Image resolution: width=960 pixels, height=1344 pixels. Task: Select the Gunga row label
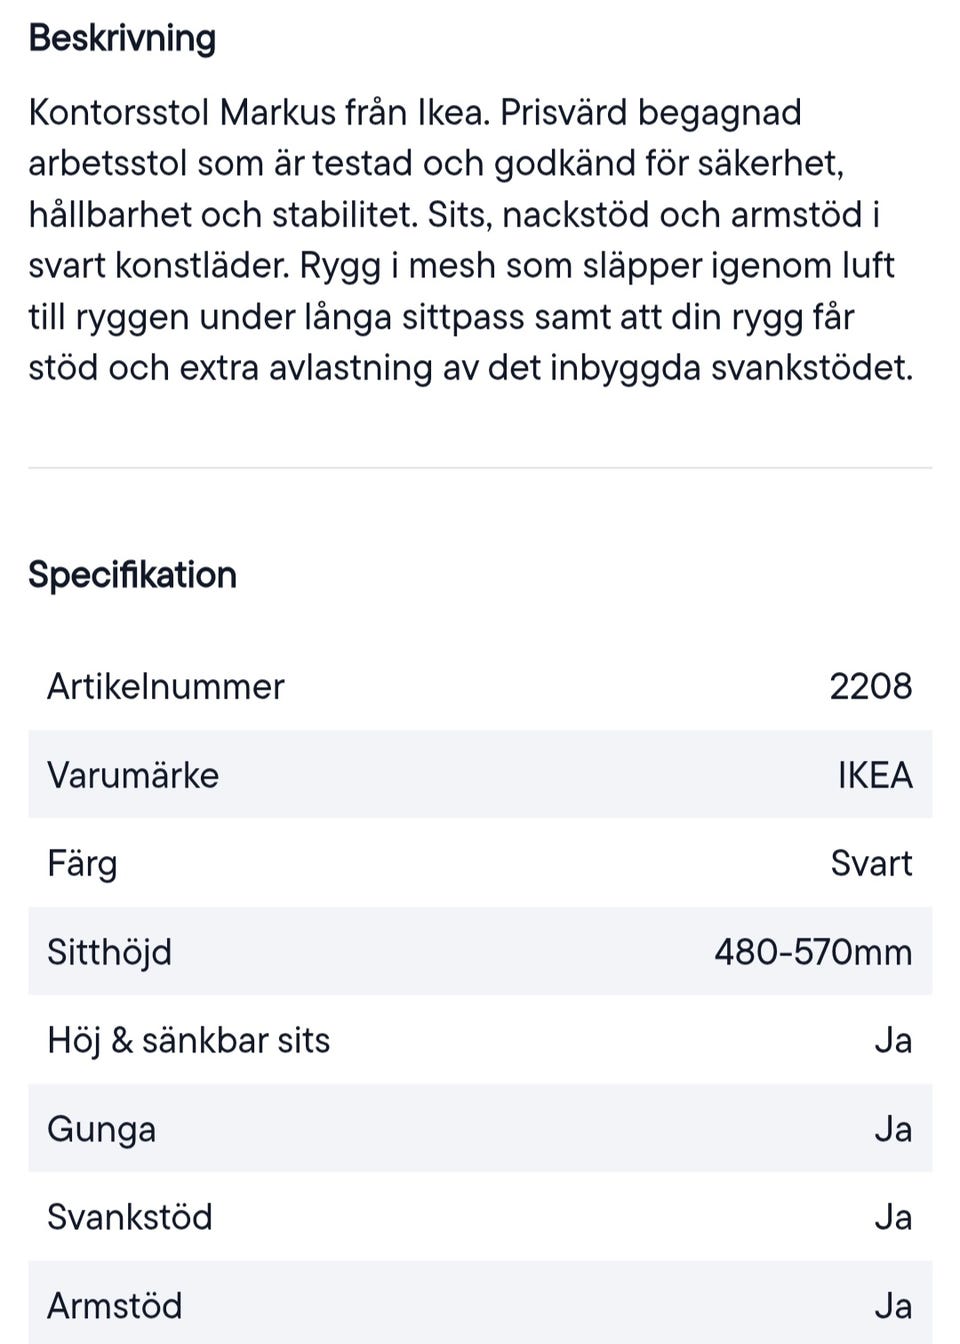pyautogui.click(x=101, y=1129)
